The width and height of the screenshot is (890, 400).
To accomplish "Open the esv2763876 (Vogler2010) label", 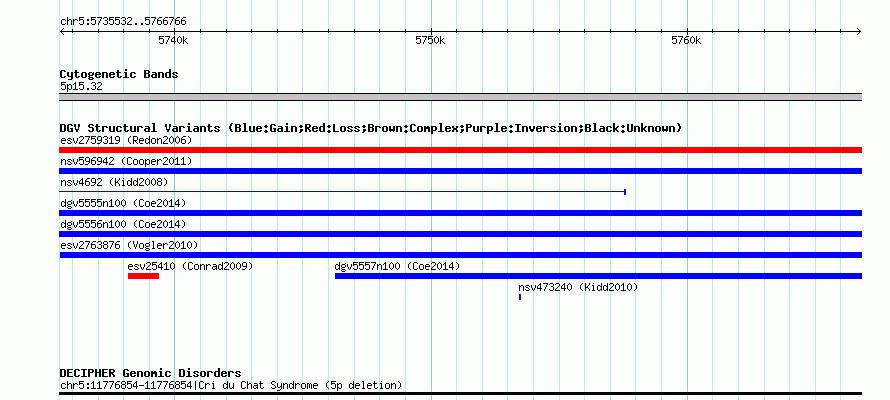I will tap(129, 245).
